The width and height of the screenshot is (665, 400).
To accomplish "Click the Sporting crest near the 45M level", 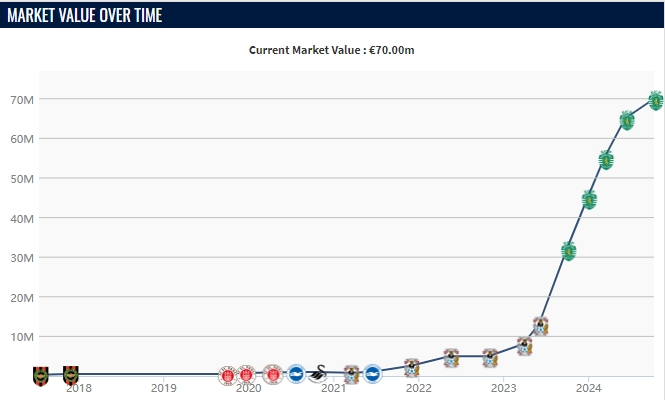I will 590,199.
